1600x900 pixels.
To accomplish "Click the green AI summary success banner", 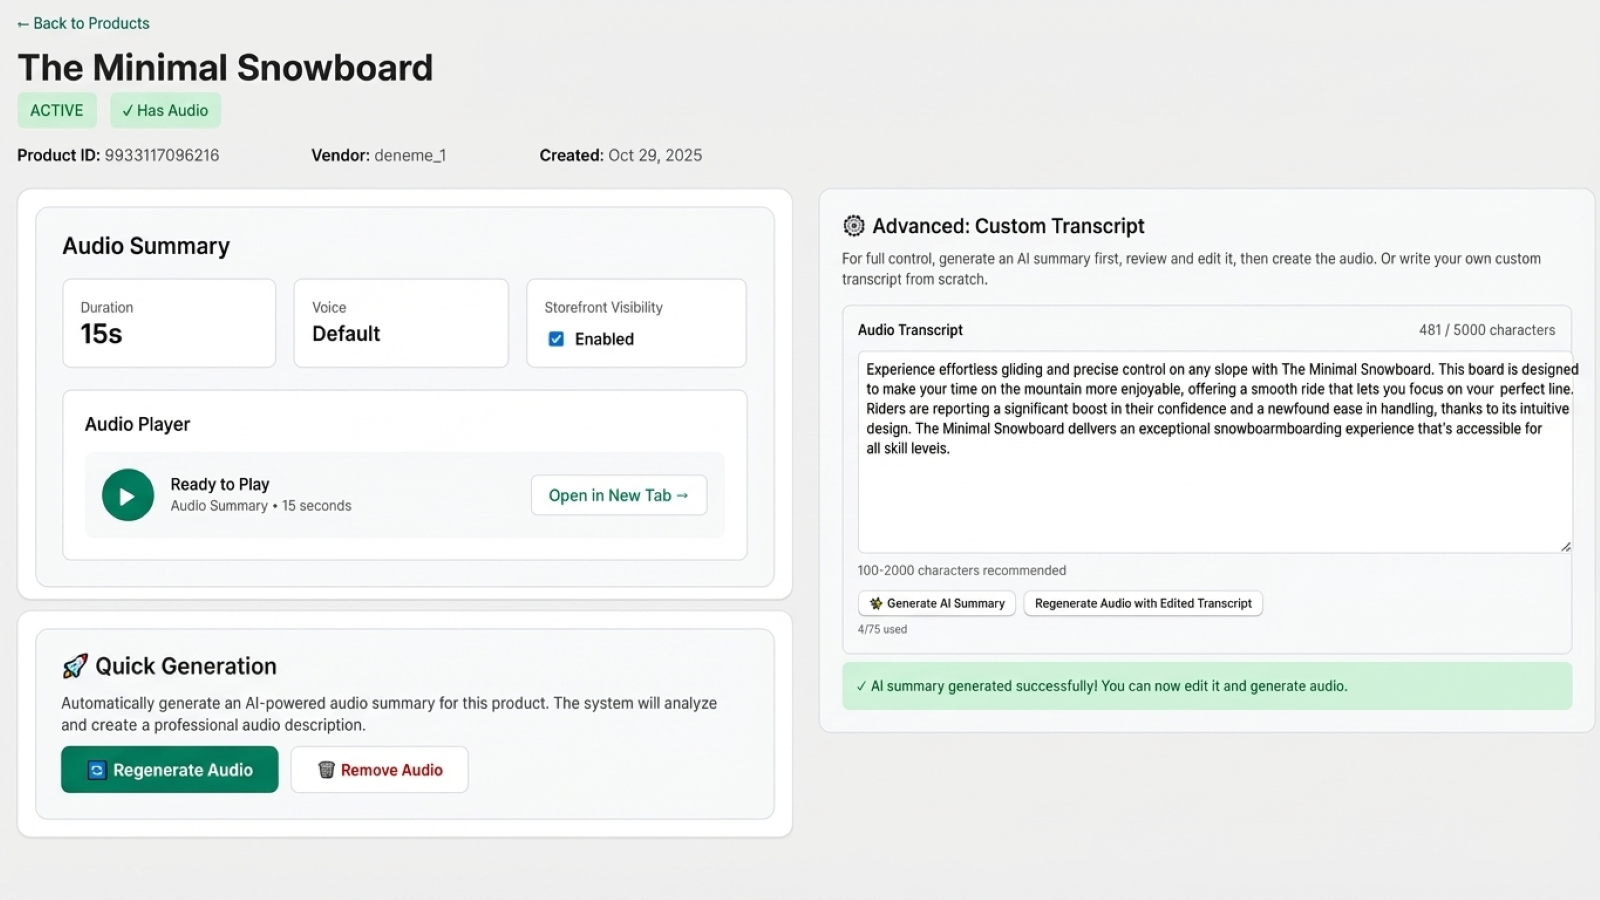I will [x=1207, y=686].
